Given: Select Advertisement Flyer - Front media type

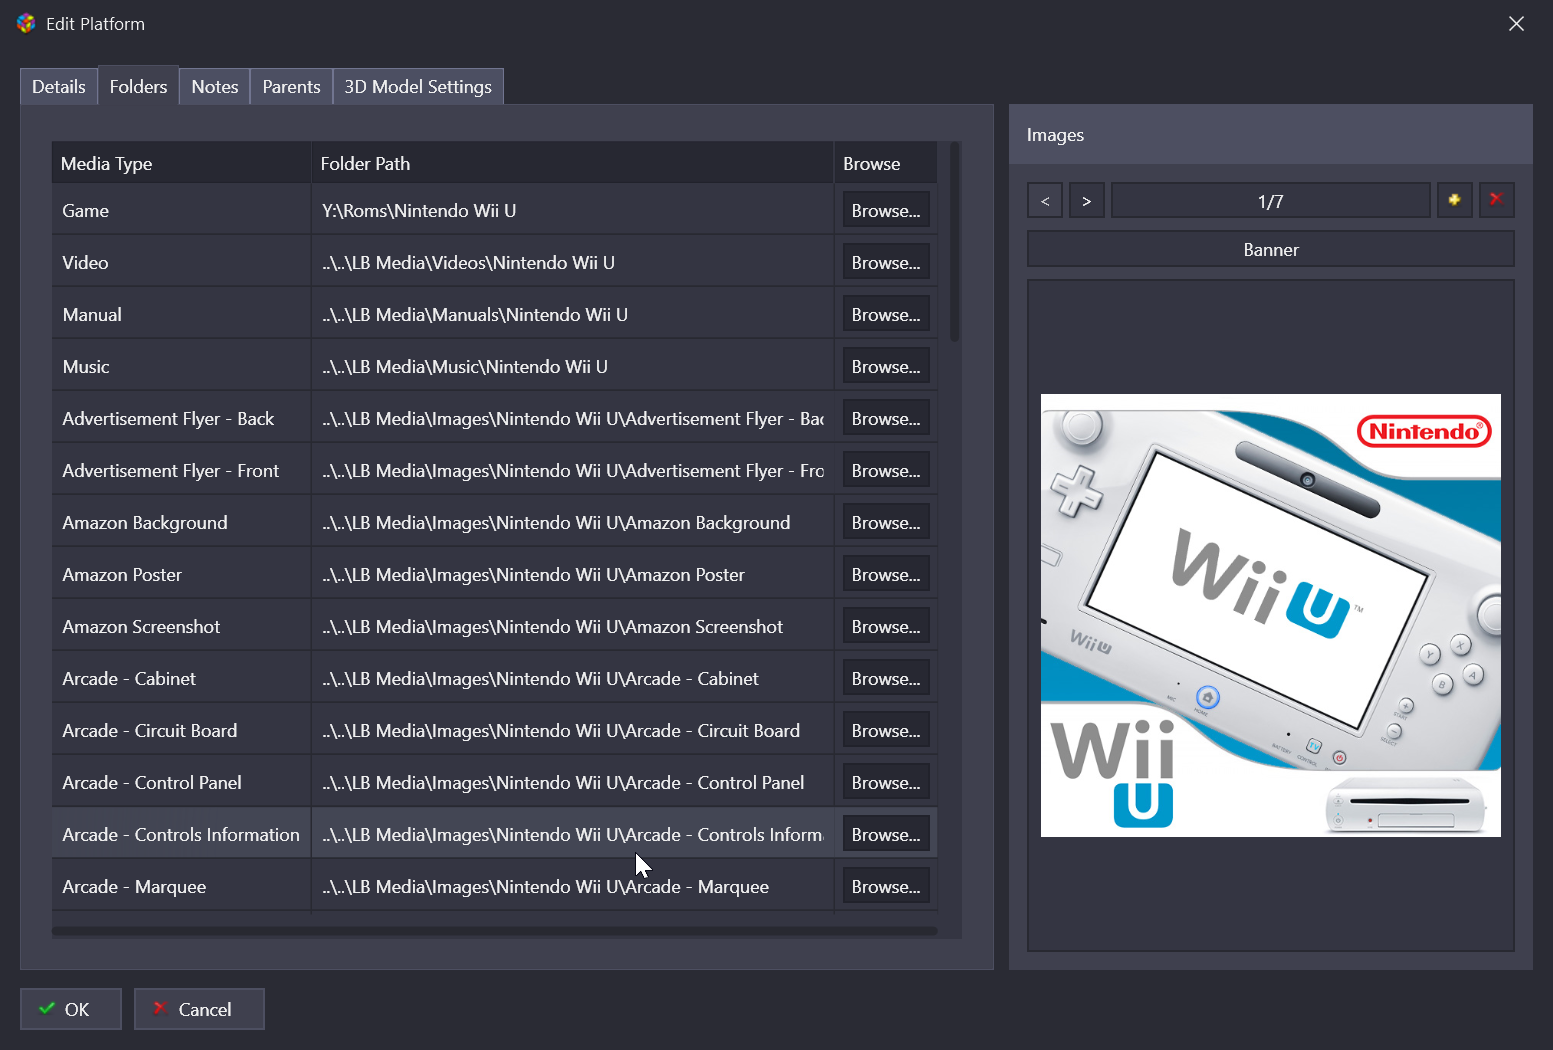Looking at the screenshot, I should pyautogui.click(x=181, y=470).
